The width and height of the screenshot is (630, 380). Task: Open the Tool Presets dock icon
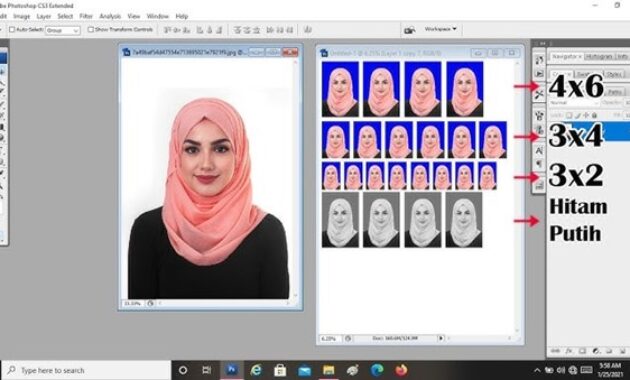click(539, 95)
